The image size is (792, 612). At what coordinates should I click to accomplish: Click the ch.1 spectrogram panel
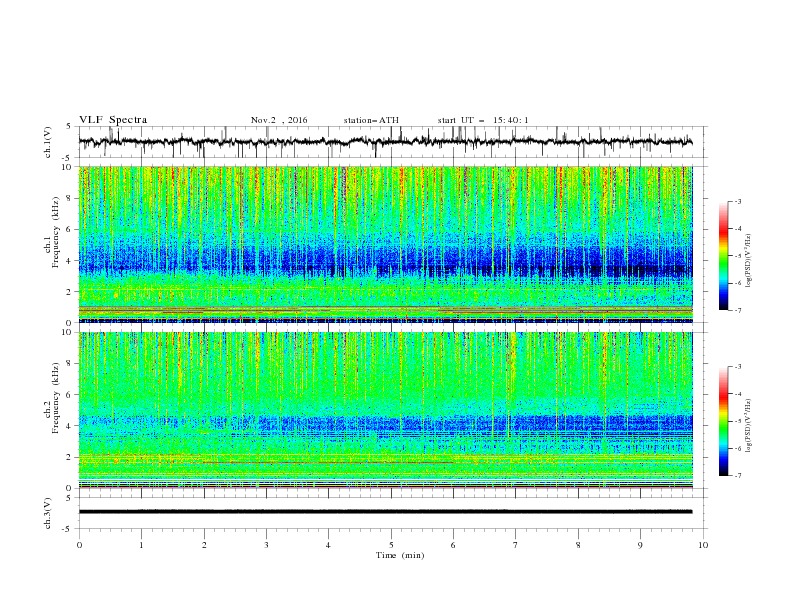tap(385, 244)
